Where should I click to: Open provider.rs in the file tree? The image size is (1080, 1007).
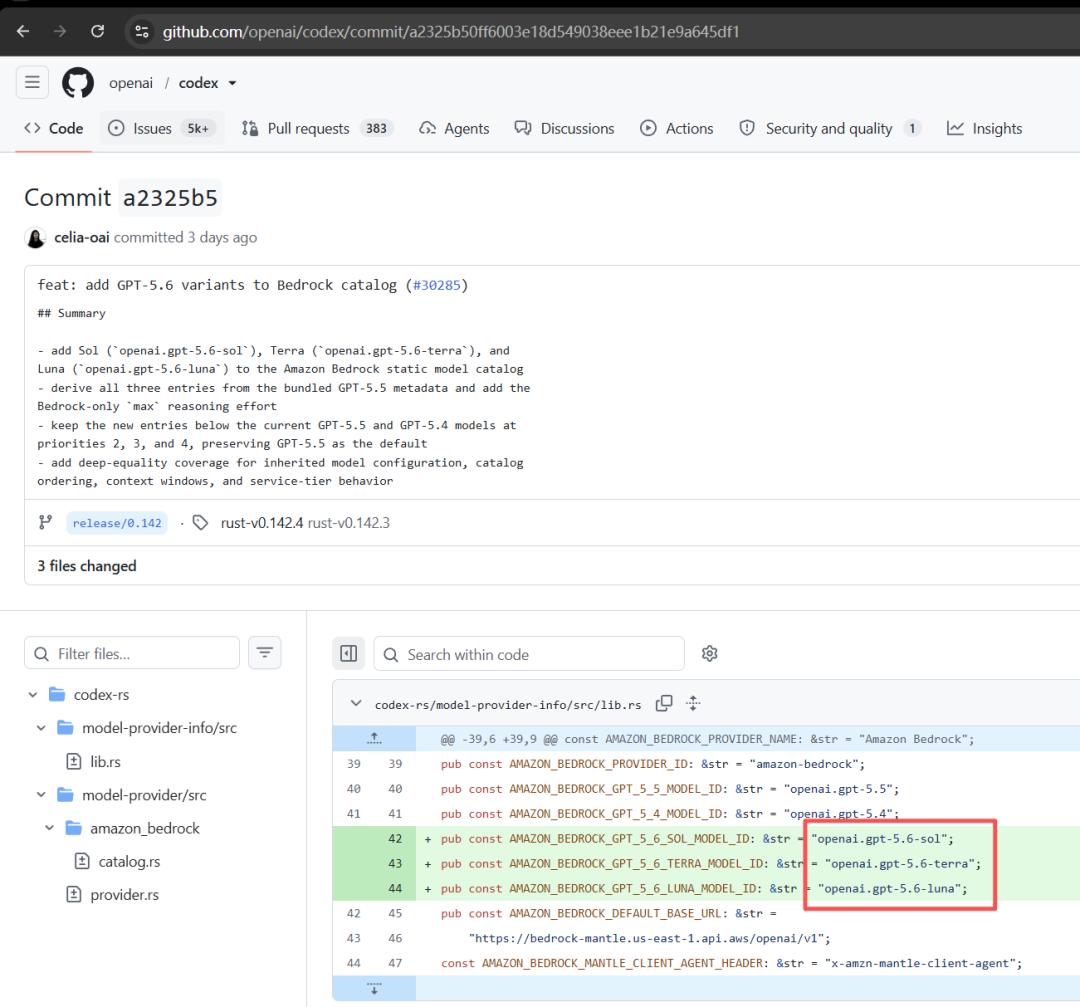(x=124, y=895)
